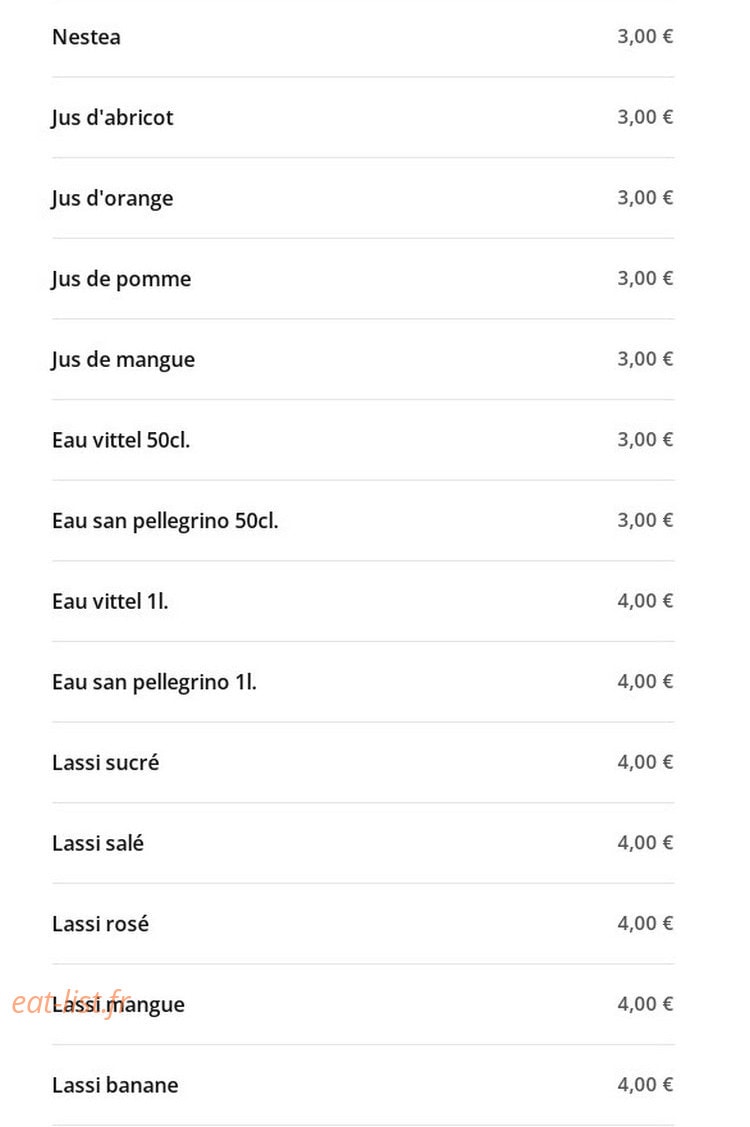Open the eat-list.fr watermark link
750x1127 pixels.
(71, 1002)
